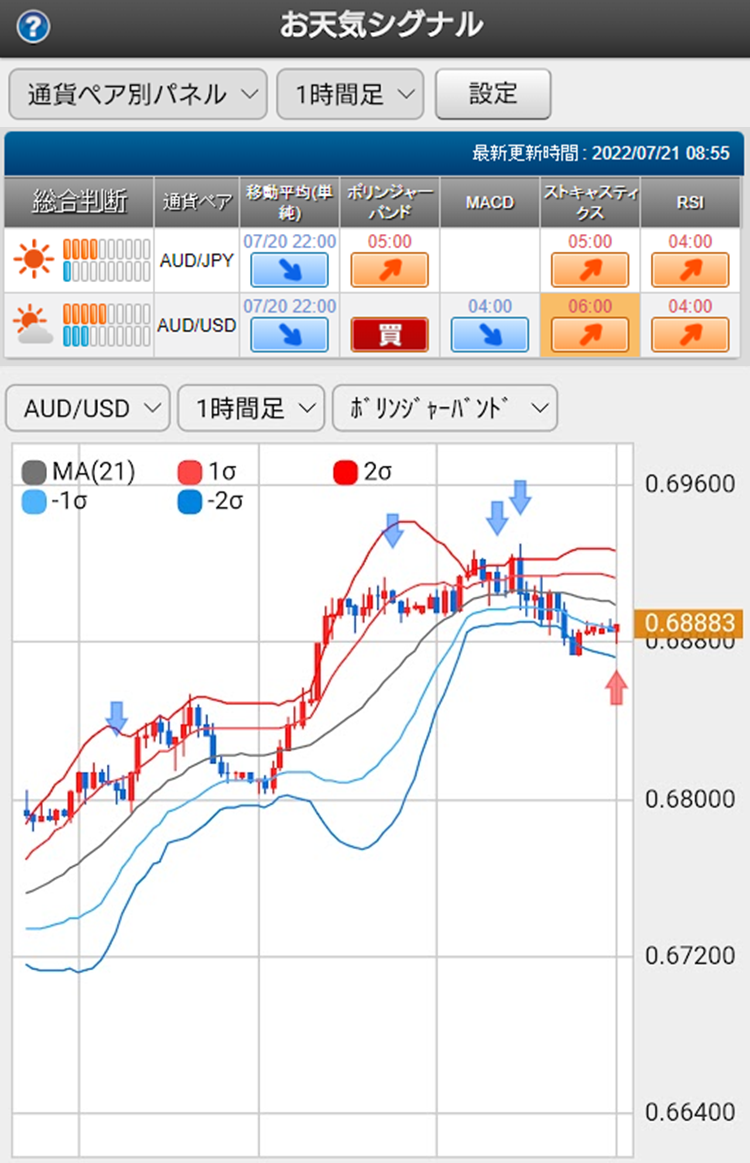Click the RSI column header
This screenshot has width=750, height=1163.
tap(690, 202)
